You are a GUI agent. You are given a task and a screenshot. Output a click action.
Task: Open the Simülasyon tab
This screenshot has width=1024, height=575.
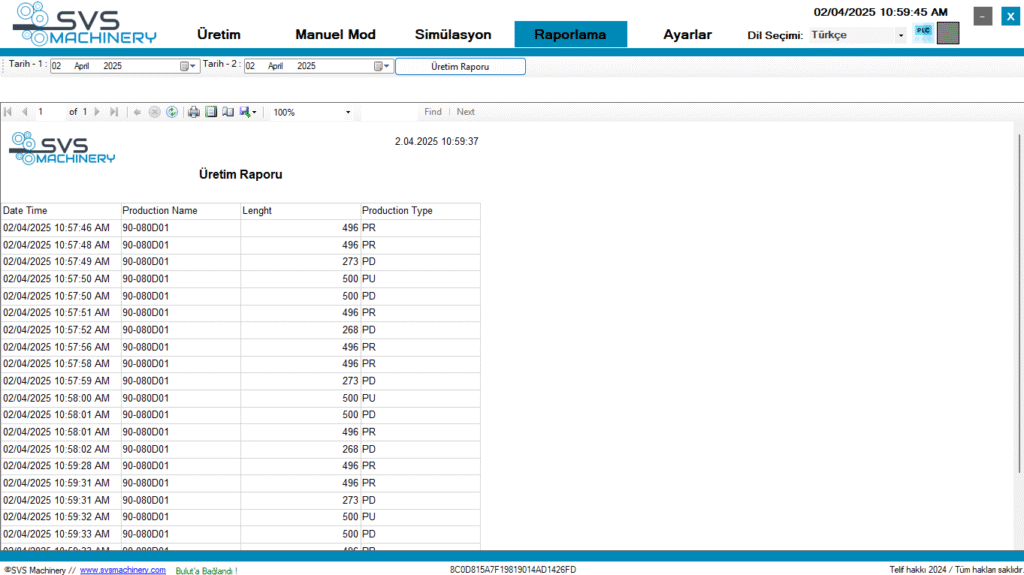(x=453, y=34)
